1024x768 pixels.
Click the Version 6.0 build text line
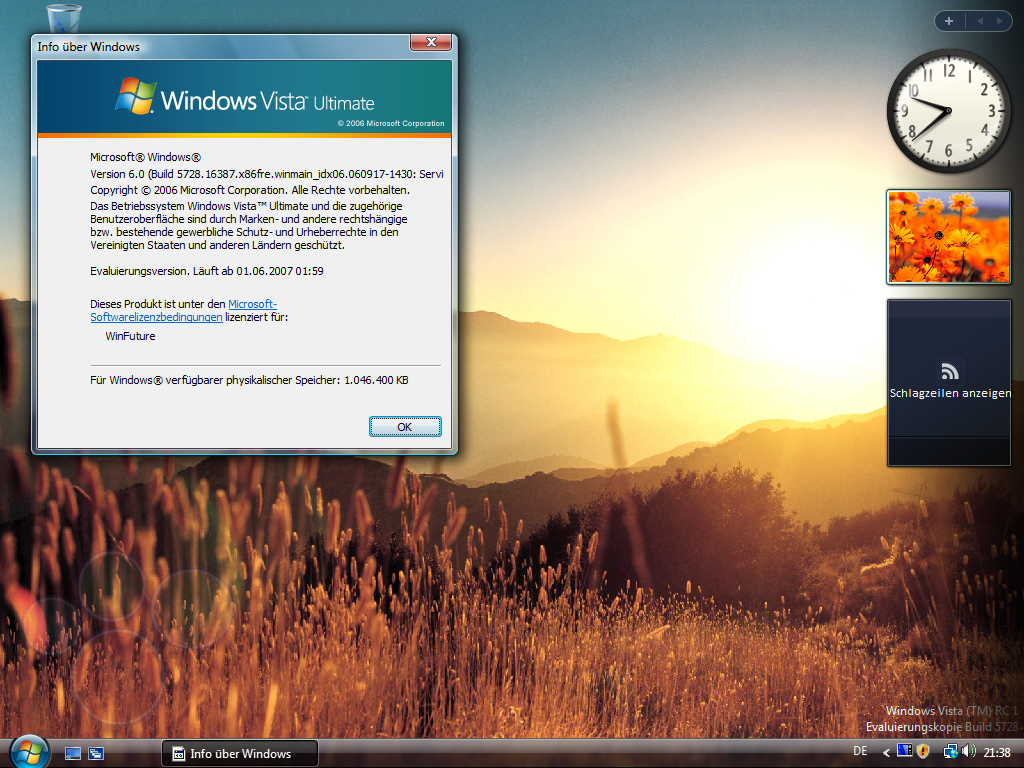click(266, 174)
